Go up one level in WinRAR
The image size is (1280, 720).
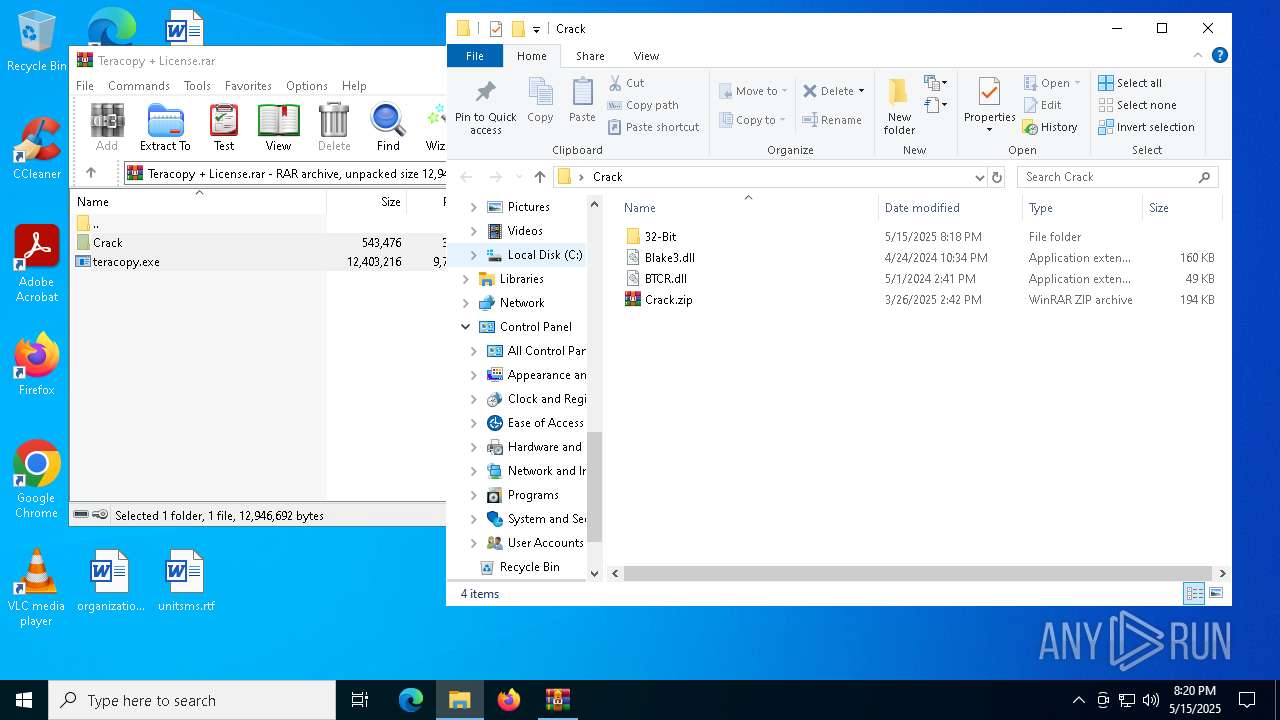click(x=91, y=173)
